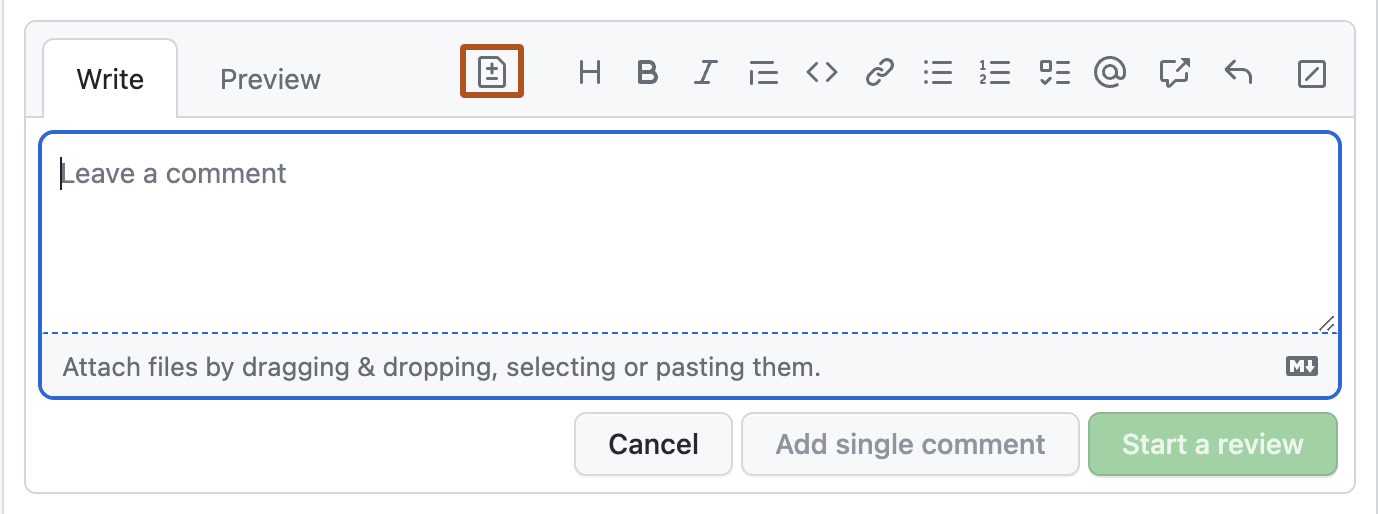Open slash commands menu
The height and width of the screenshot is (514, 1378).
point(1311,74)
